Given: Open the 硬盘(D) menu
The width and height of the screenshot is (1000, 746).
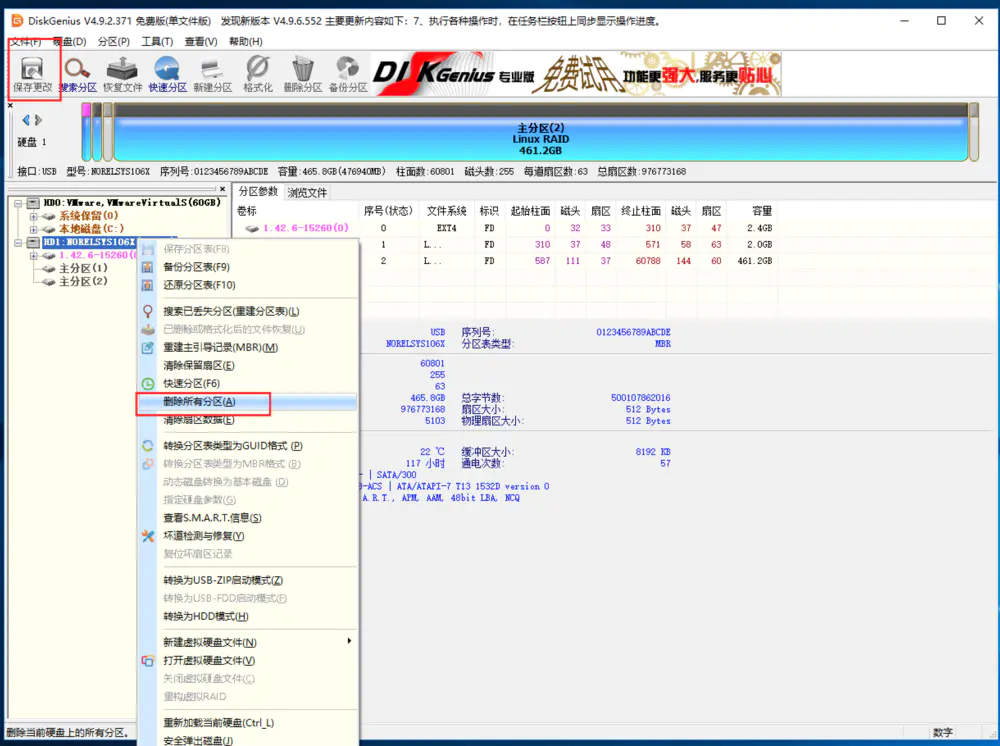Looking at the screenshot, I should click(x=70, y=41).
